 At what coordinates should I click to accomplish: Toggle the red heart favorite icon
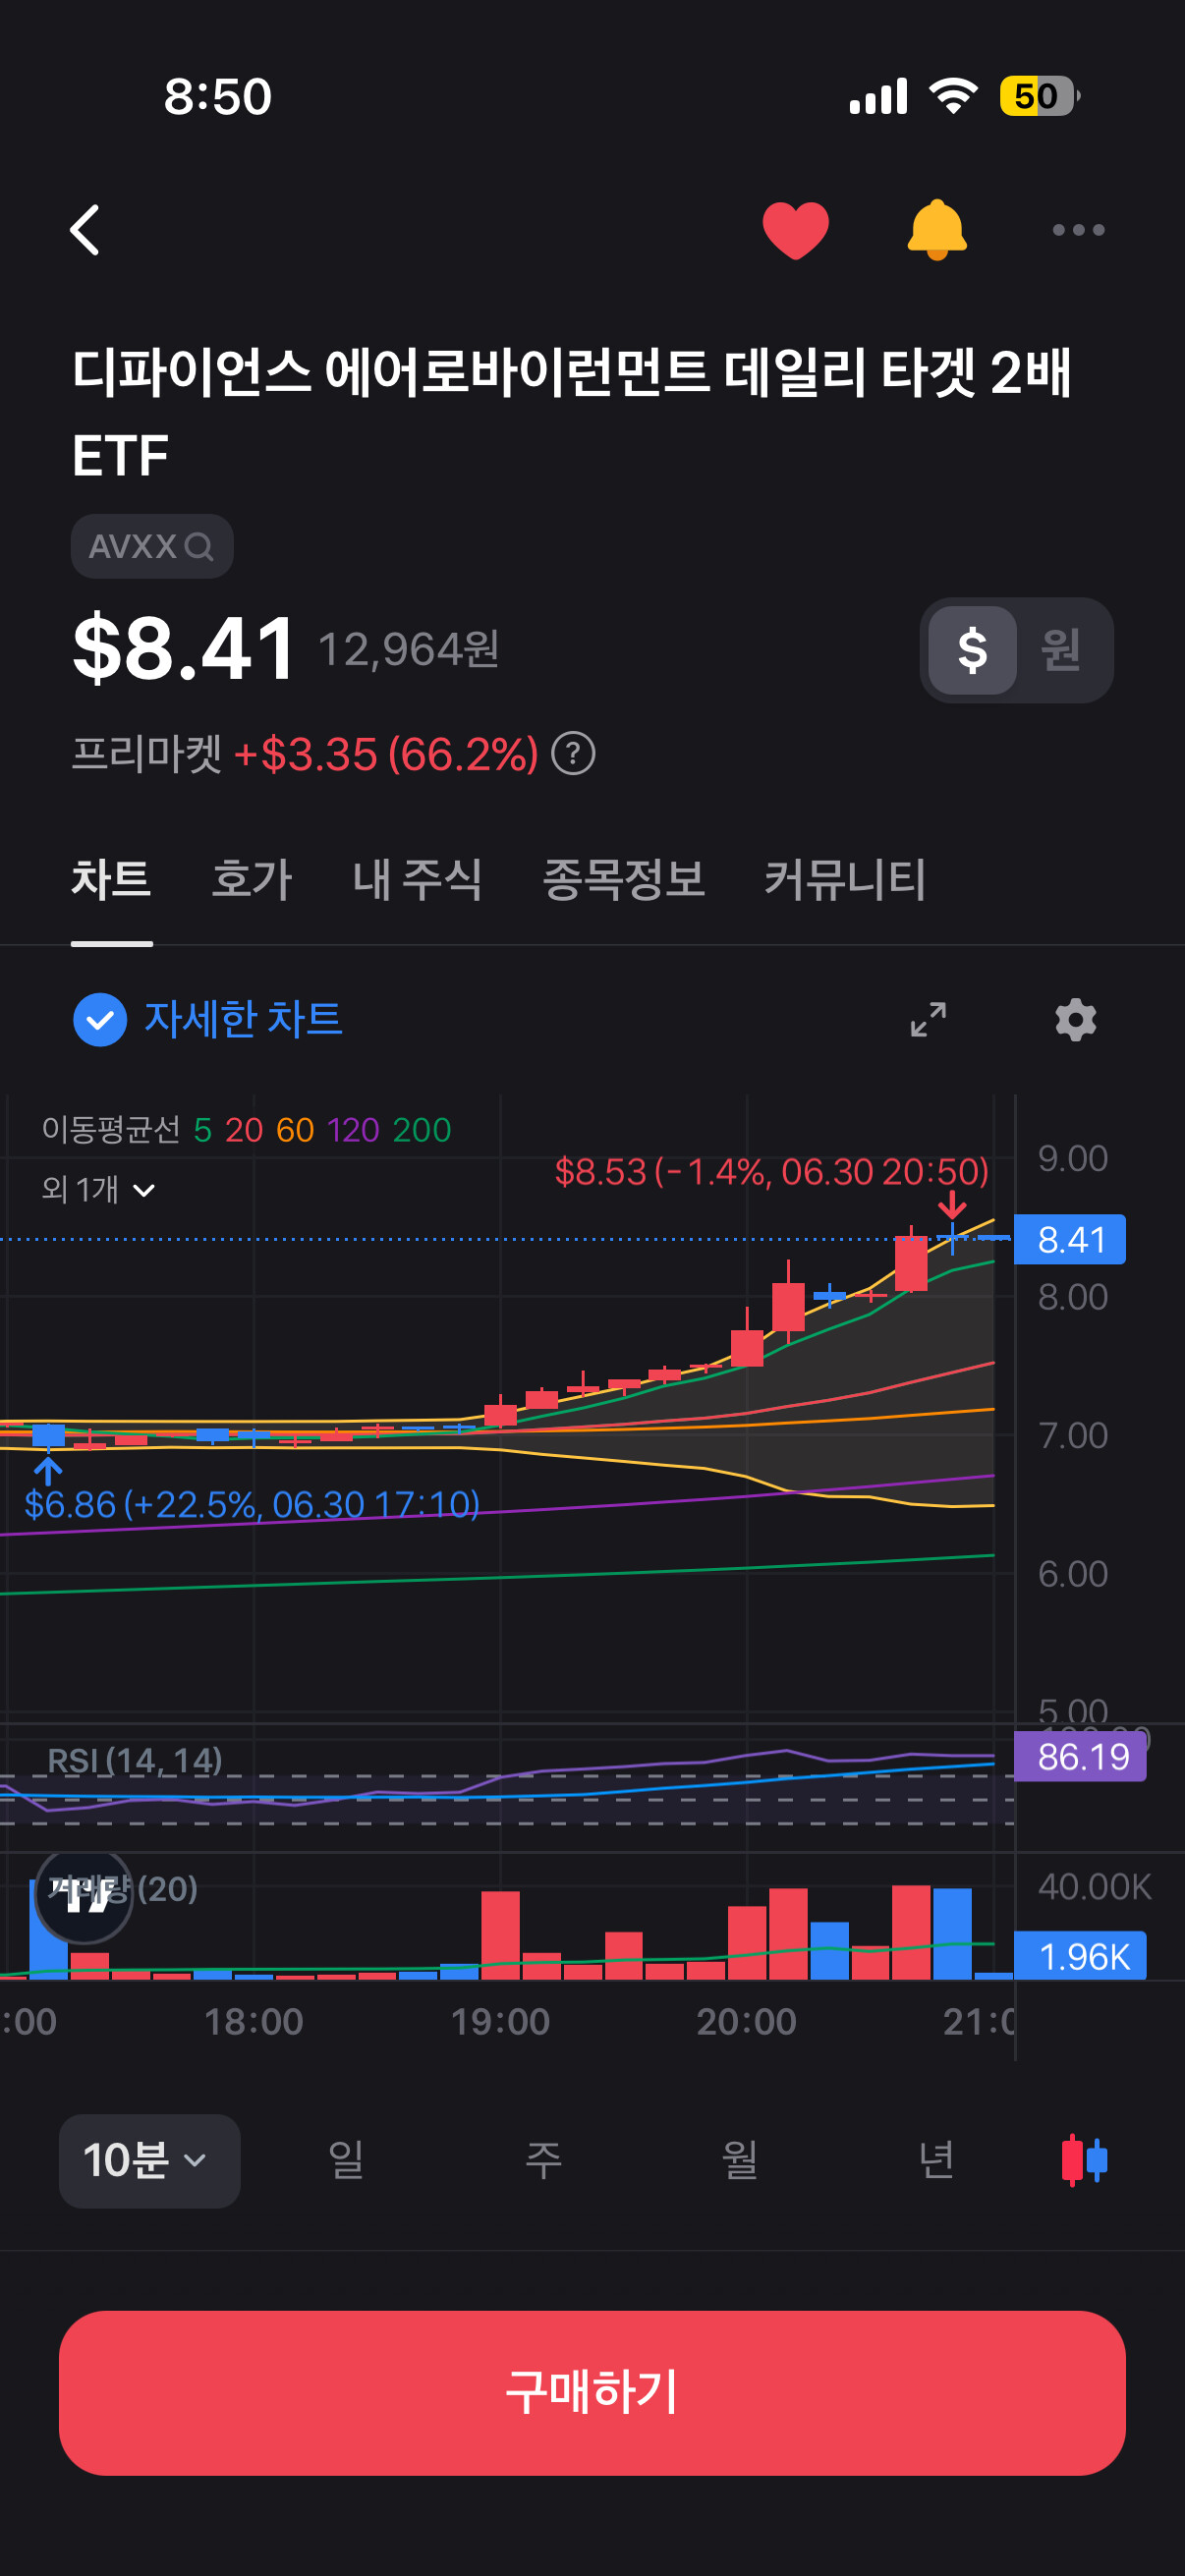795,230
